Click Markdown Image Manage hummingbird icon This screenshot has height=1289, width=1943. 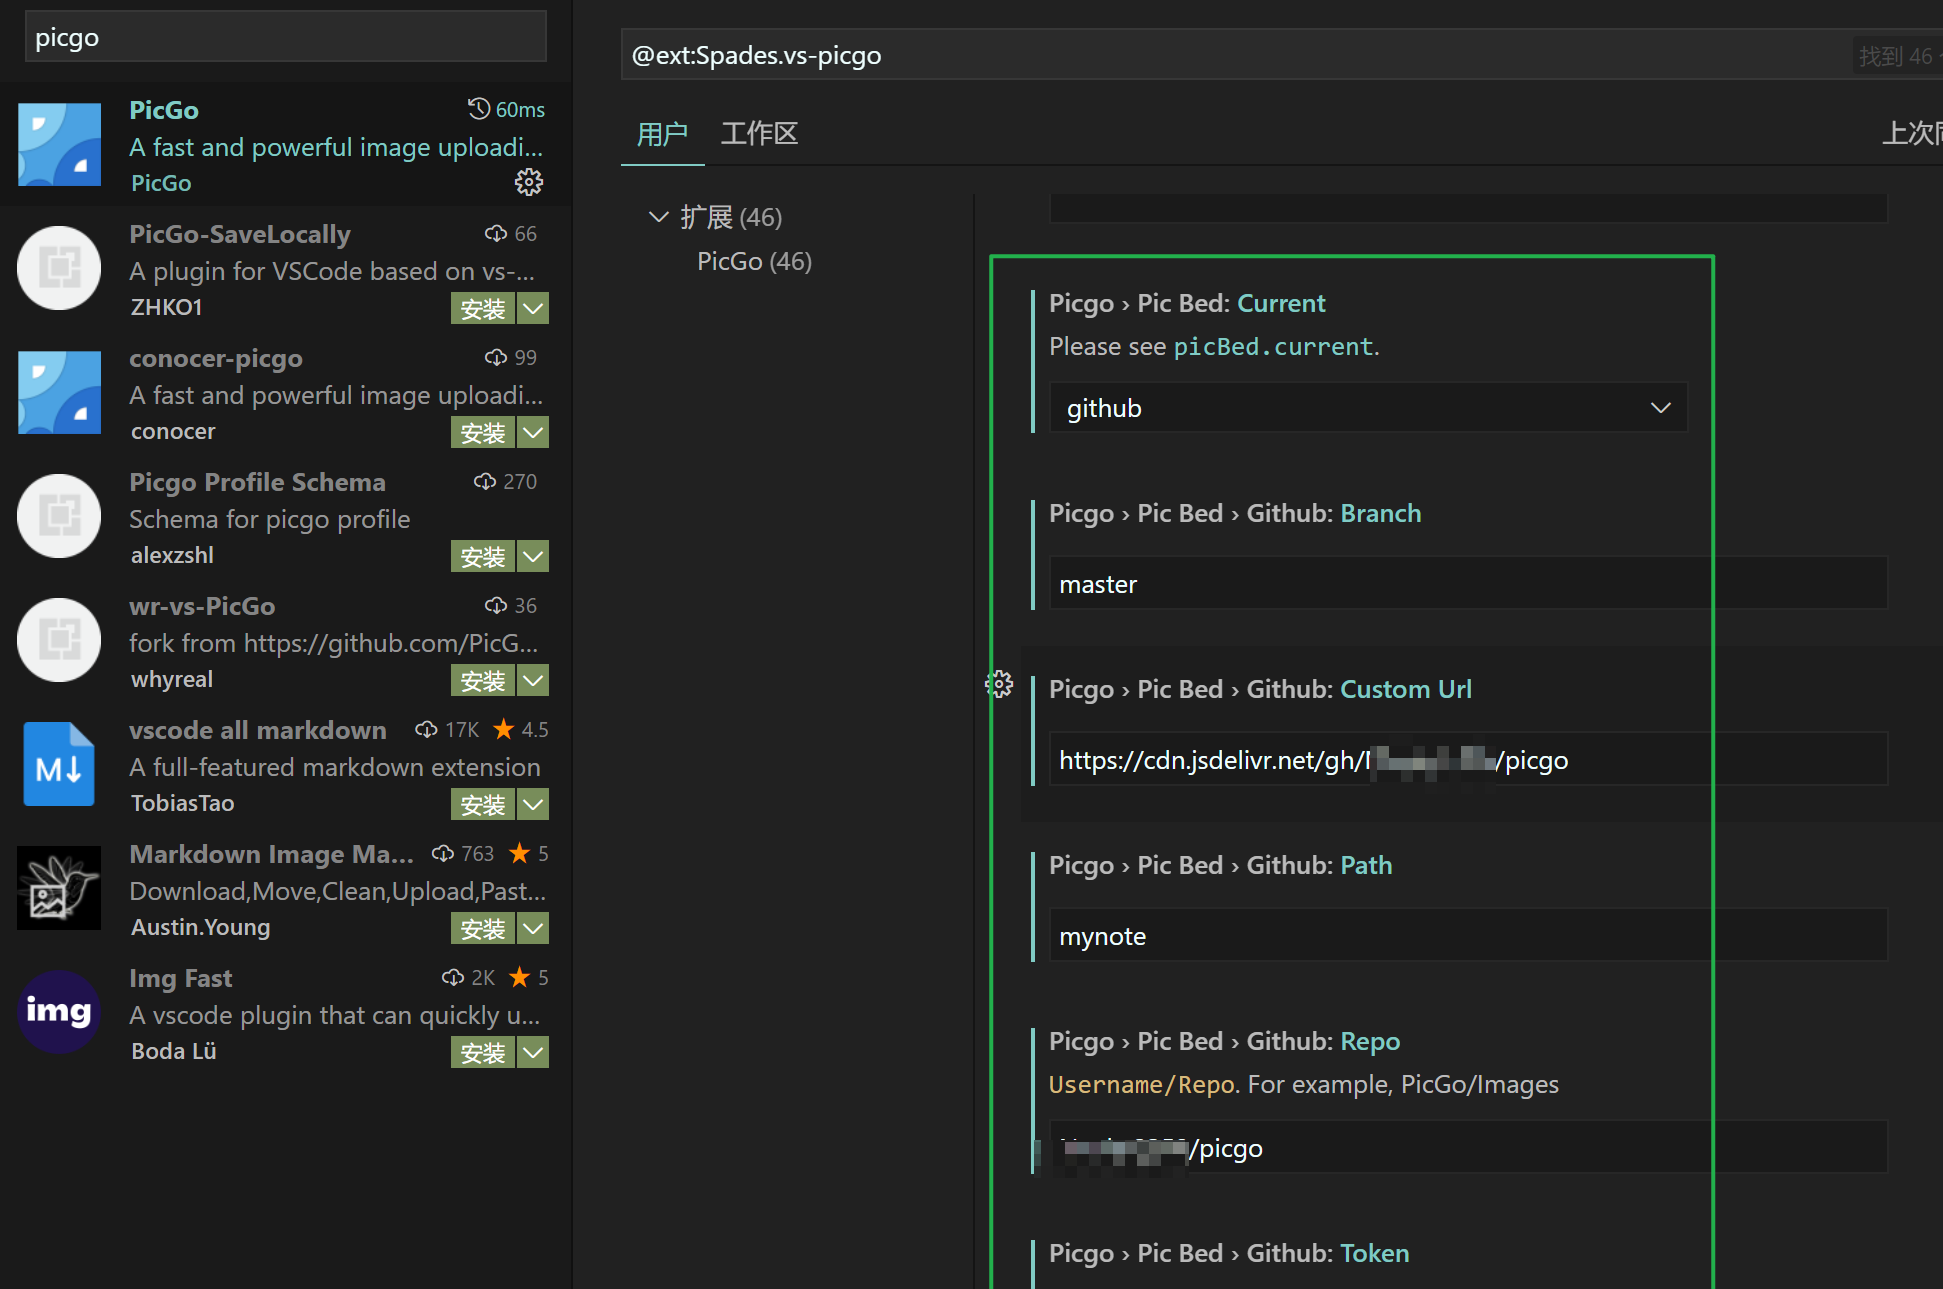click(59, 888)
